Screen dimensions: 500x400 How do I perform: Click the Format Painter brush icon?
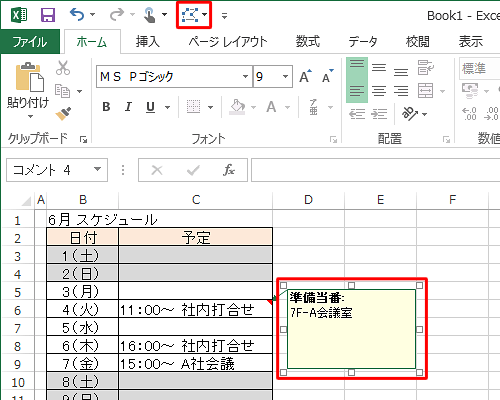tap(63, 114)
